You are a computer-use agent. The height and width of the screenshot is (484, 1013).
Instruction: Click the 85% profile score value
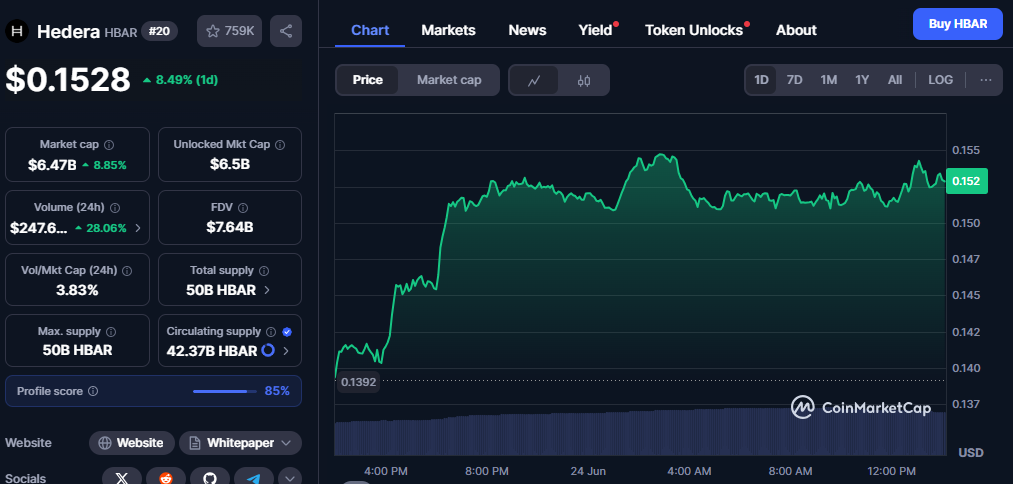pyautogui.click(x=277, y=391)
